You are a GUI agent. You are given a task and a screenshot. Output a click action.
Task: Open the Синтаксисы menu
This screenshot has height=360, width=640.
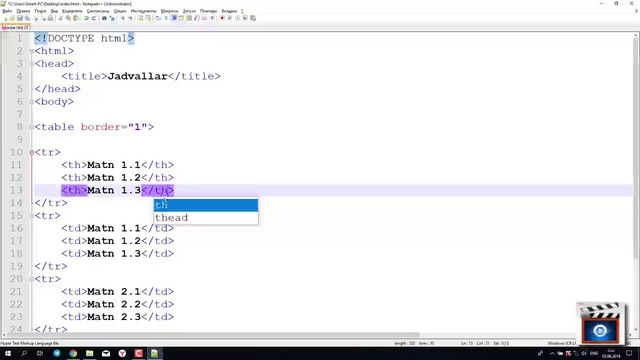click(x=98, y=11)
